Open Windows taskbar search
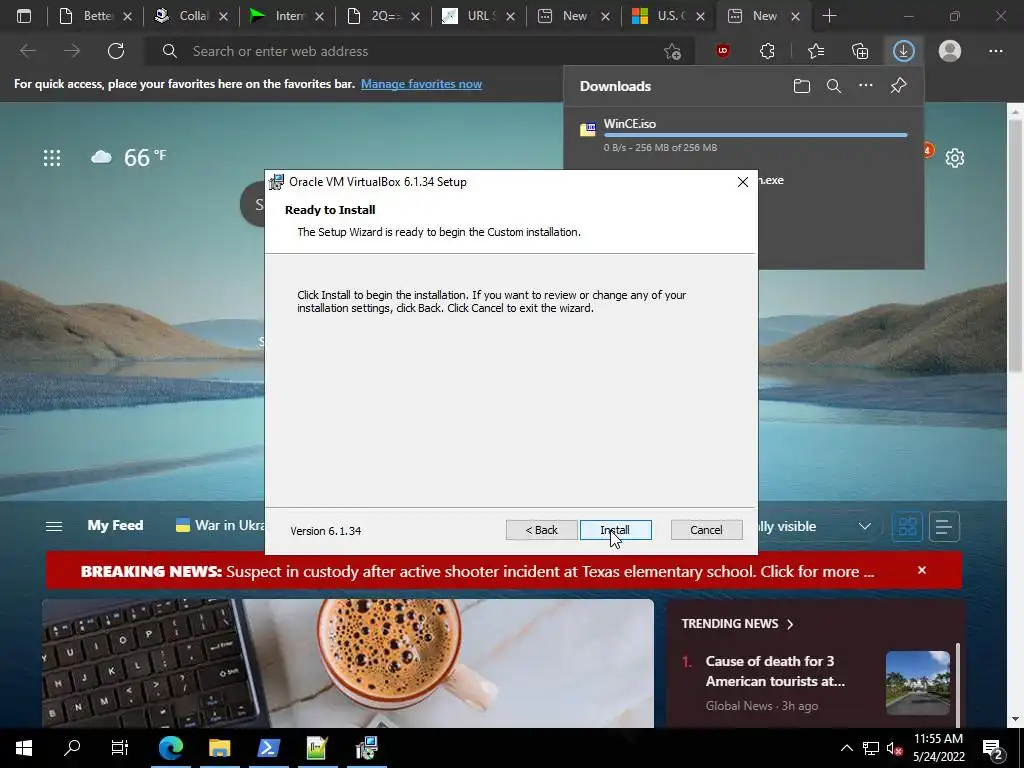Screen dimensions: 1024x768 72,747
